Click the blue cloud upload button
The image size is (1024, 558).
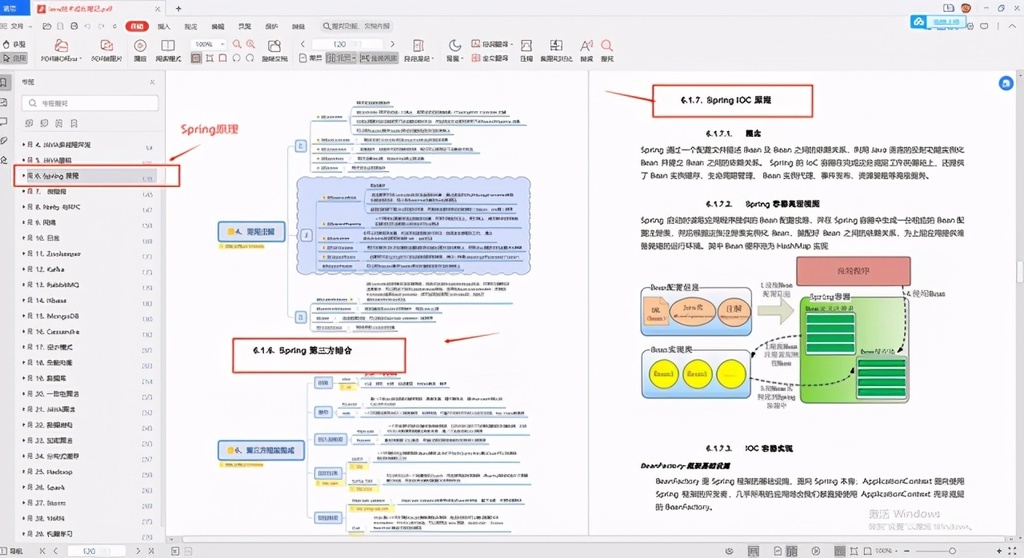[x=938, y=22]
